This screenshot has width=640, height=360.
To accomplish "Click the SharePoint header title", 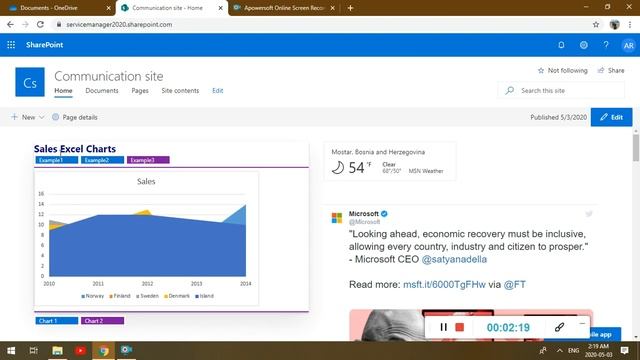I will click(x=44, y=45).
